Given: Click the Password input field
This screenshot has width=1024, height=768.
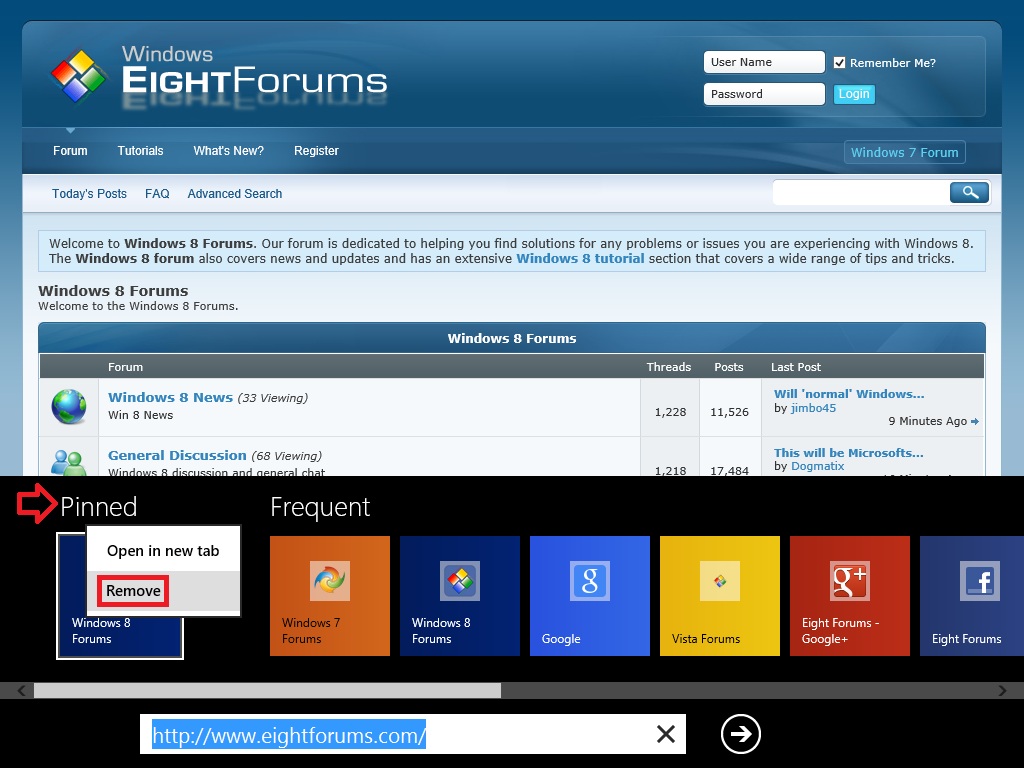Looking at the screenshot, I should click(x=764, y=94).
